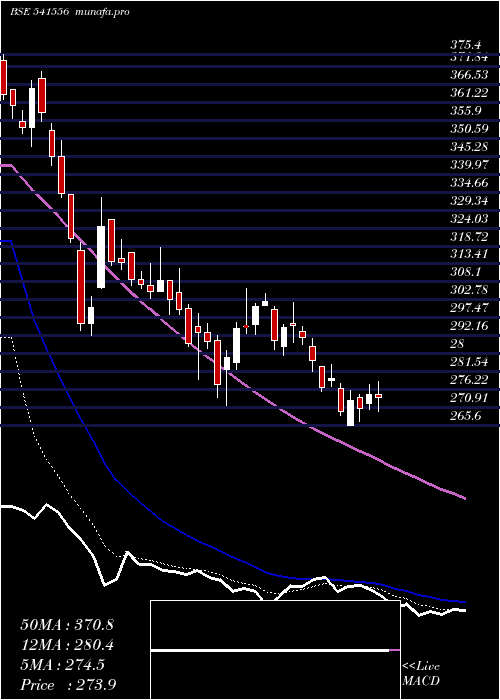Select the 302.78 price axis label

coord(469,290)
